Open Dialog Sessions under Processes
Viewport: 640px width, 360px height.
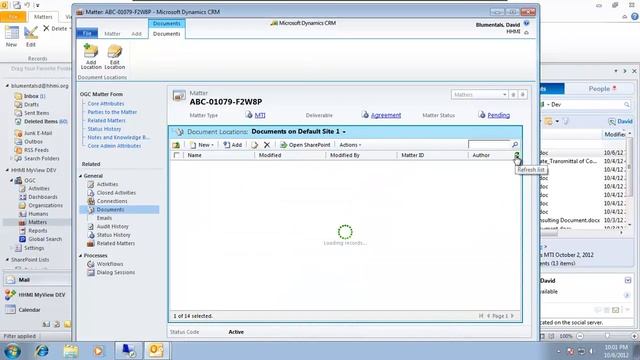(x=116, y=272)
